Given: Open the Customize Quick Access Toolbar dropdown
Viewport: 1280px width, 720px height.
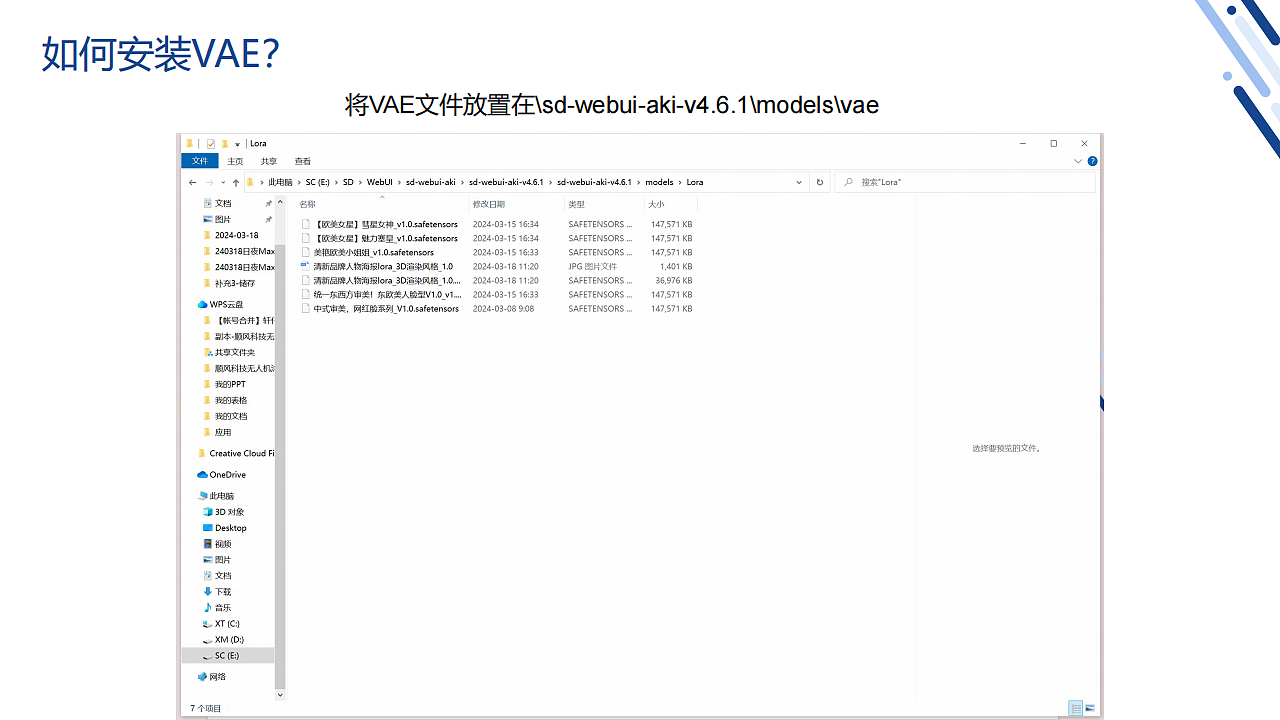Looking at the screenshot, I should pos(237,143).
